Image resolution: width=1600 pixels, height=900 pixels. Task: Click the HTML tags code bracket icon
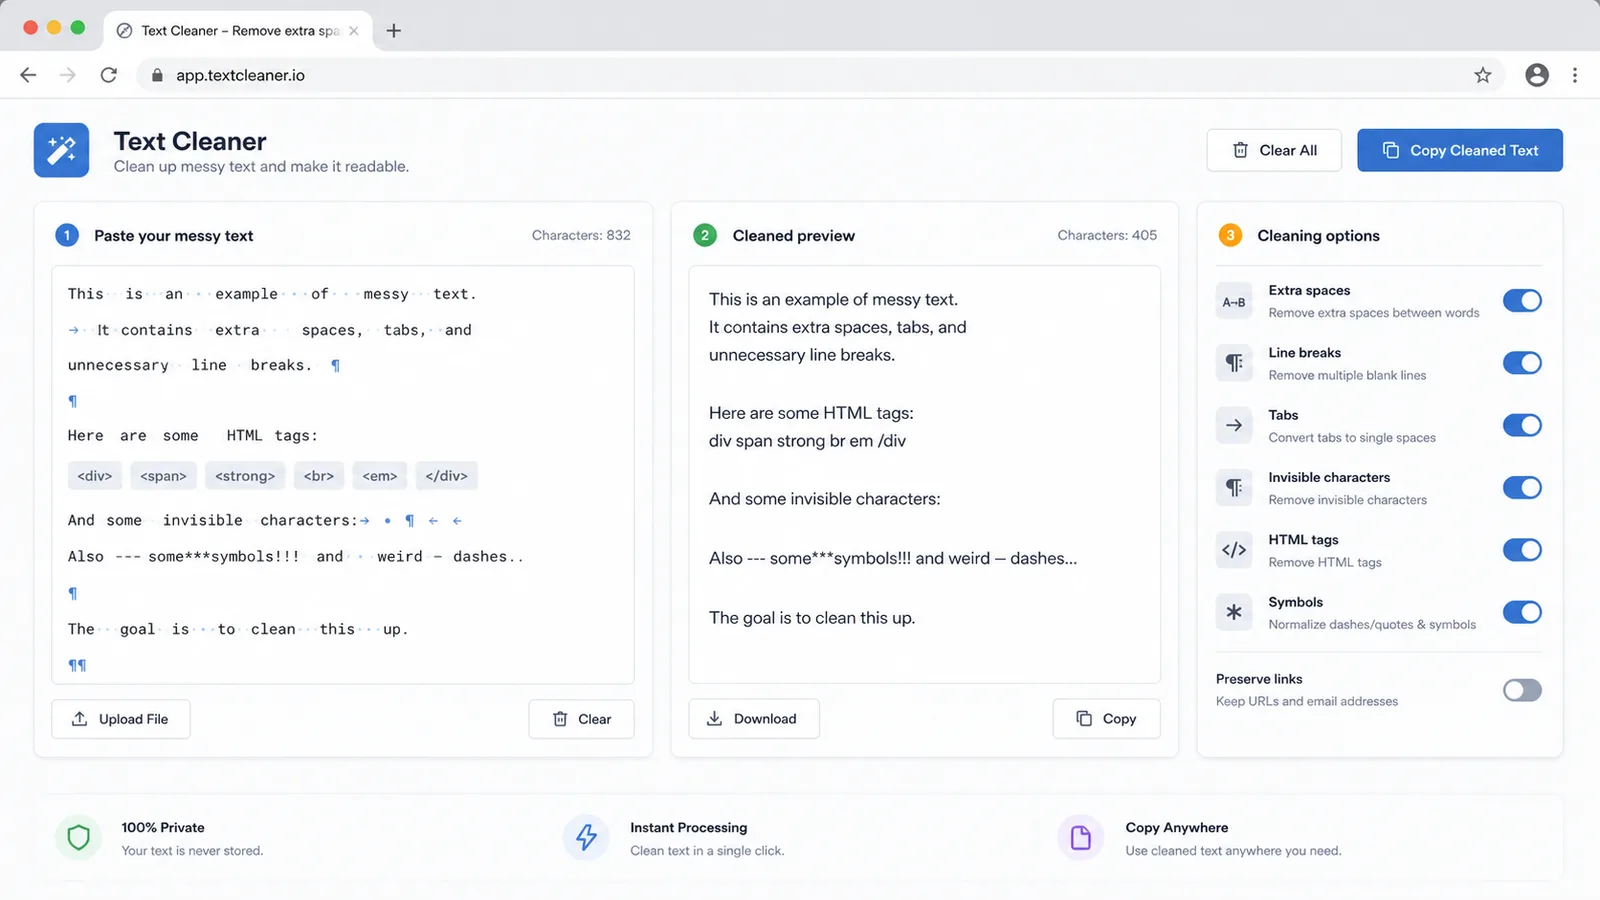pos(1234,550)
